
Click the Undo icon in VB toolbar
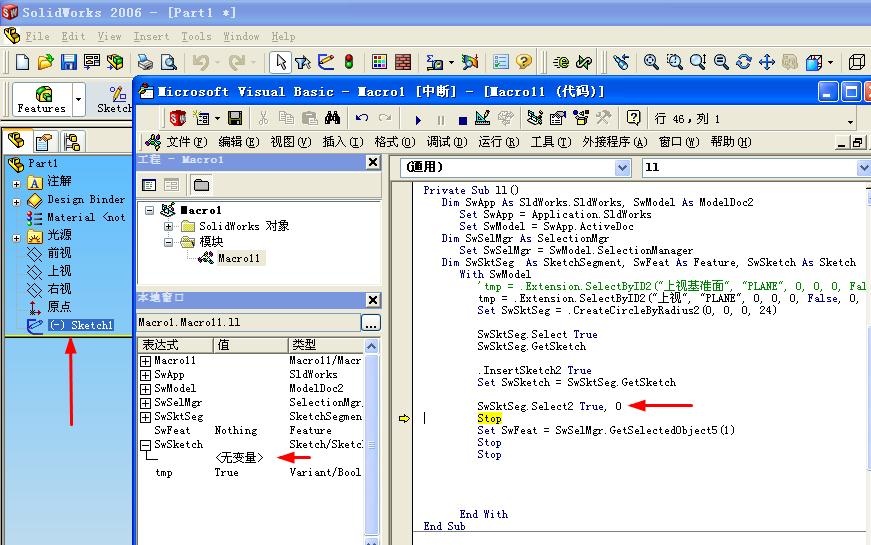click(x=362, y=118)
